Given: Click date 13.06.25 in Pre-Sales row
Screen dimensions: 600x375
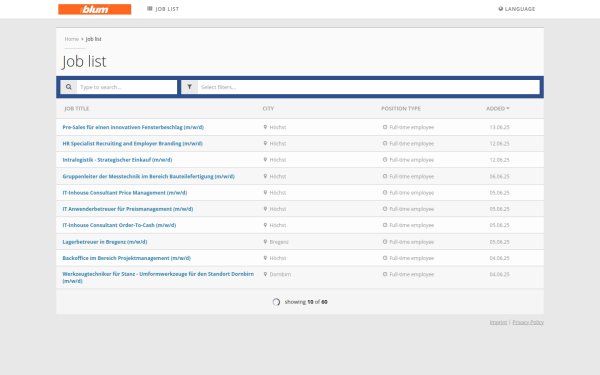Looking at the screenshot, I should pos(499,127).
